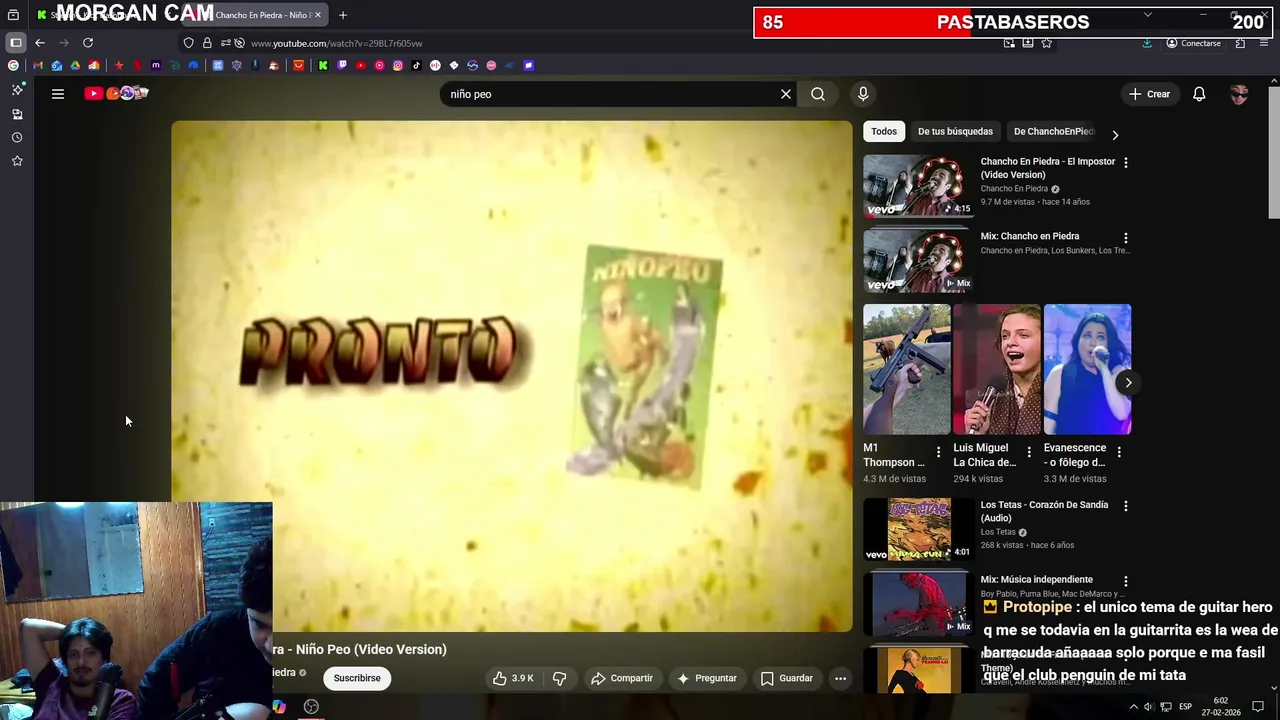Open the Instagram bookmark
1280x720 pixels.
pos(398,65)
